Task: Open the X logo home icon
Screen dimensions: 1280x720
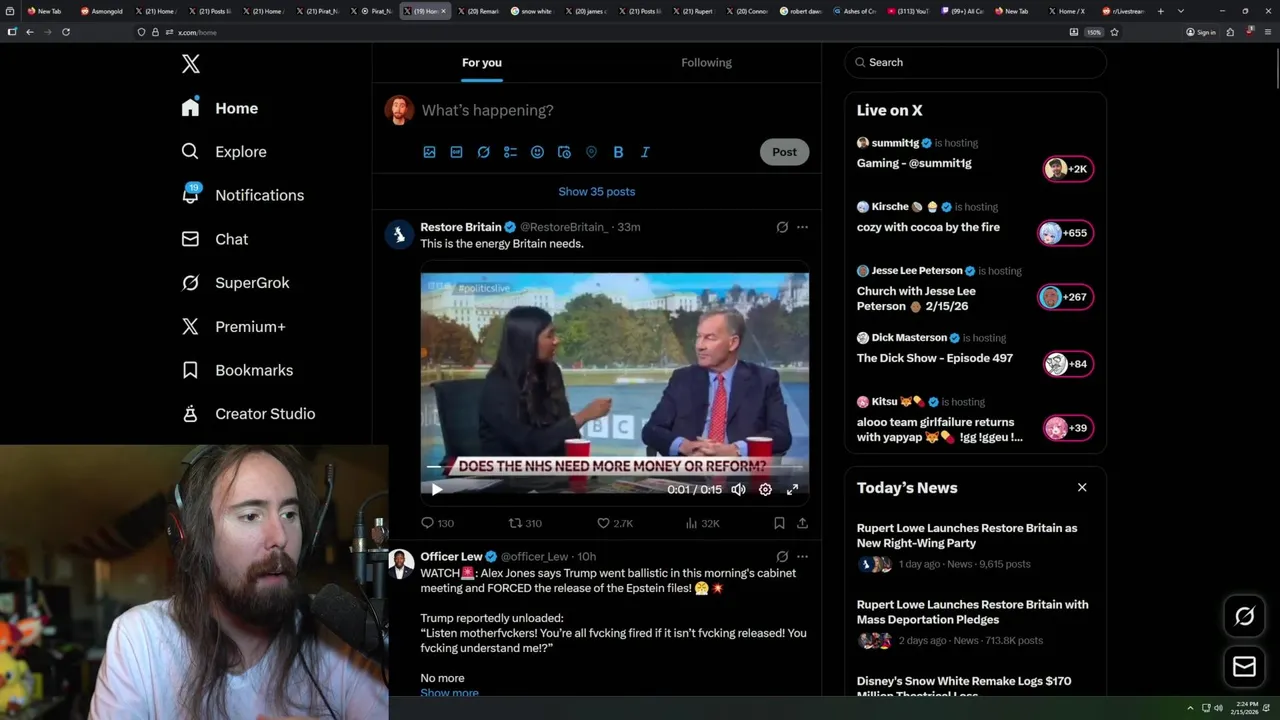Action: (191, 64)
